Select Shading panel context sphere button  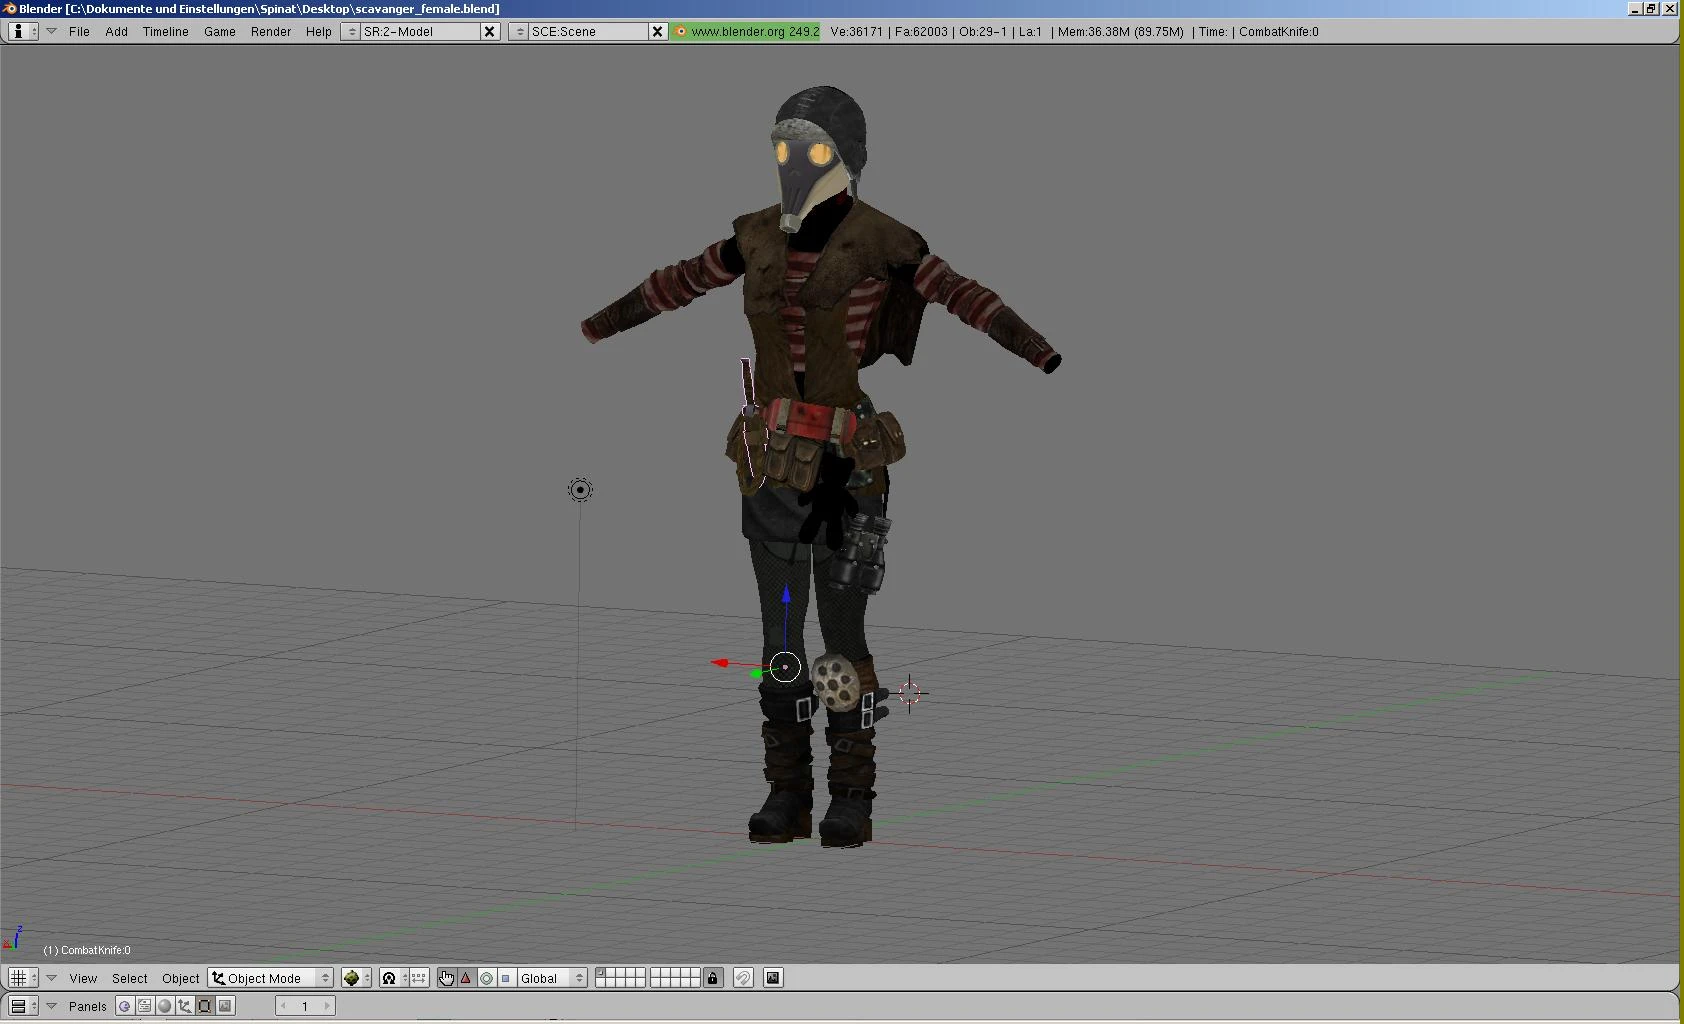tap(164, 1006)
